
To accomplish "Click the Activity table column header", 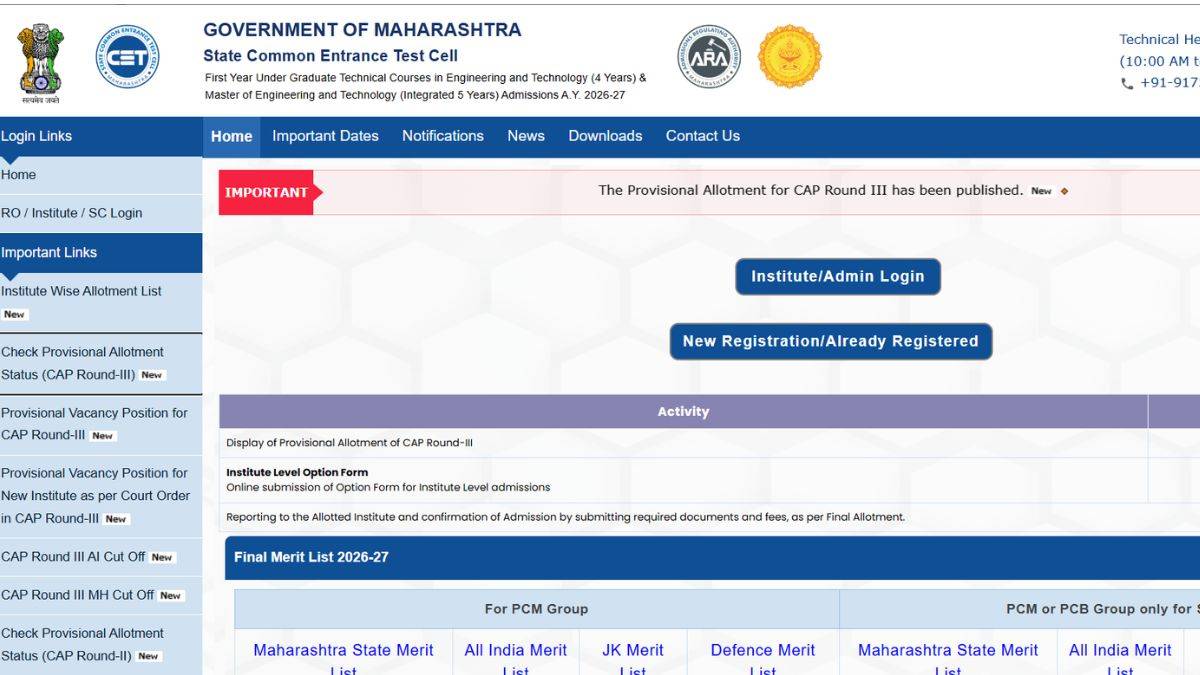I will click(x=683, y=412).
